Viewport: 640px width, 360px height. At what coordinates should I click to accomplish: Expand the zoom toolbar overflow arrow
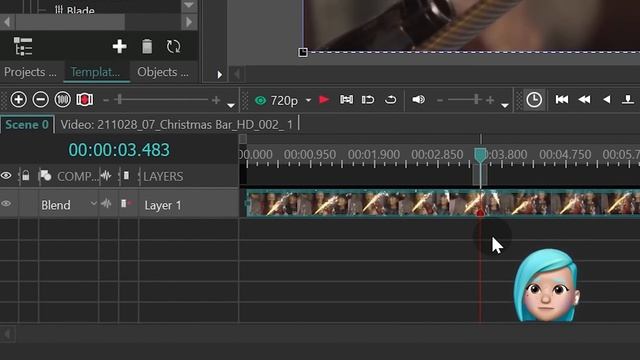click(x=231, y=105)
